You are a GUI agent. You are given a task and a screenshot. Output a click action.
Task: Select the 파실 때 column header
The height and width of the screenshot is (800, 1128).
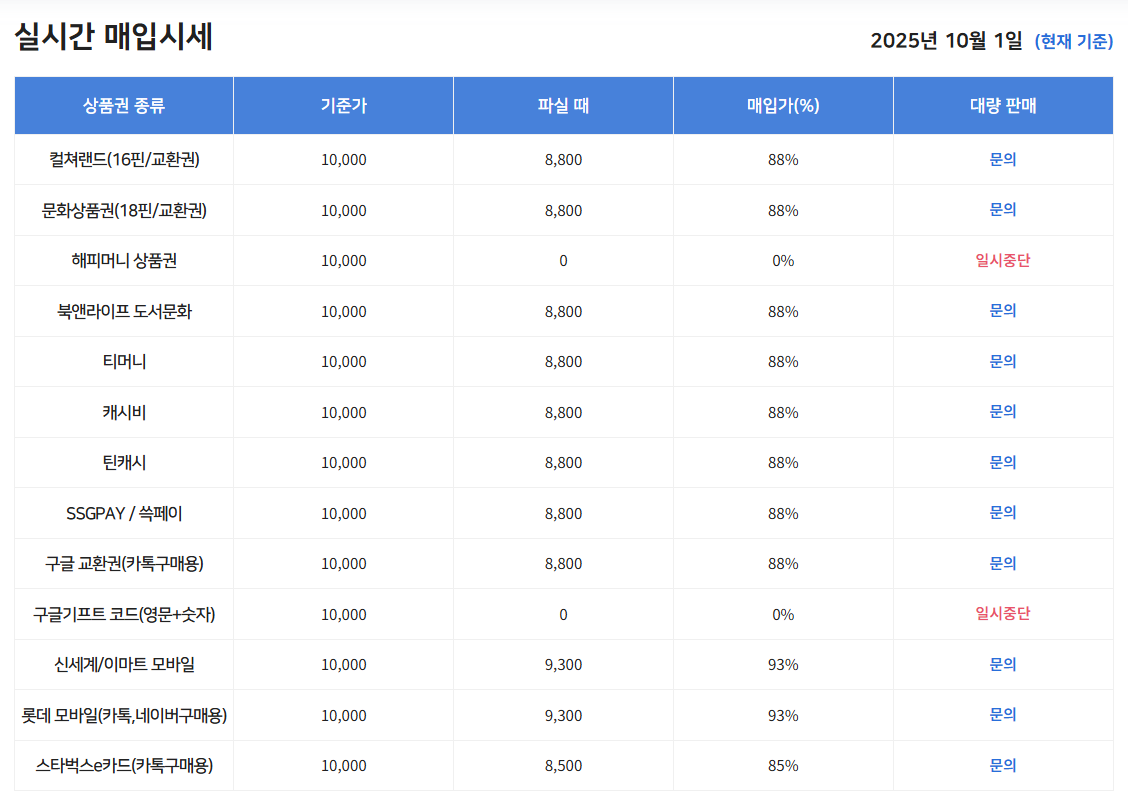click(563, 106)
